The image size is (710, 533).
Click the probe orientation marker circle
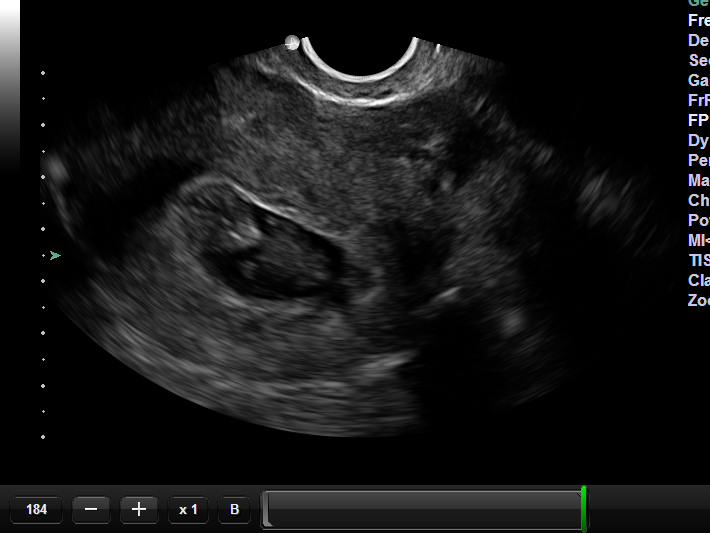pyautogui.click(x=292, y=43)
